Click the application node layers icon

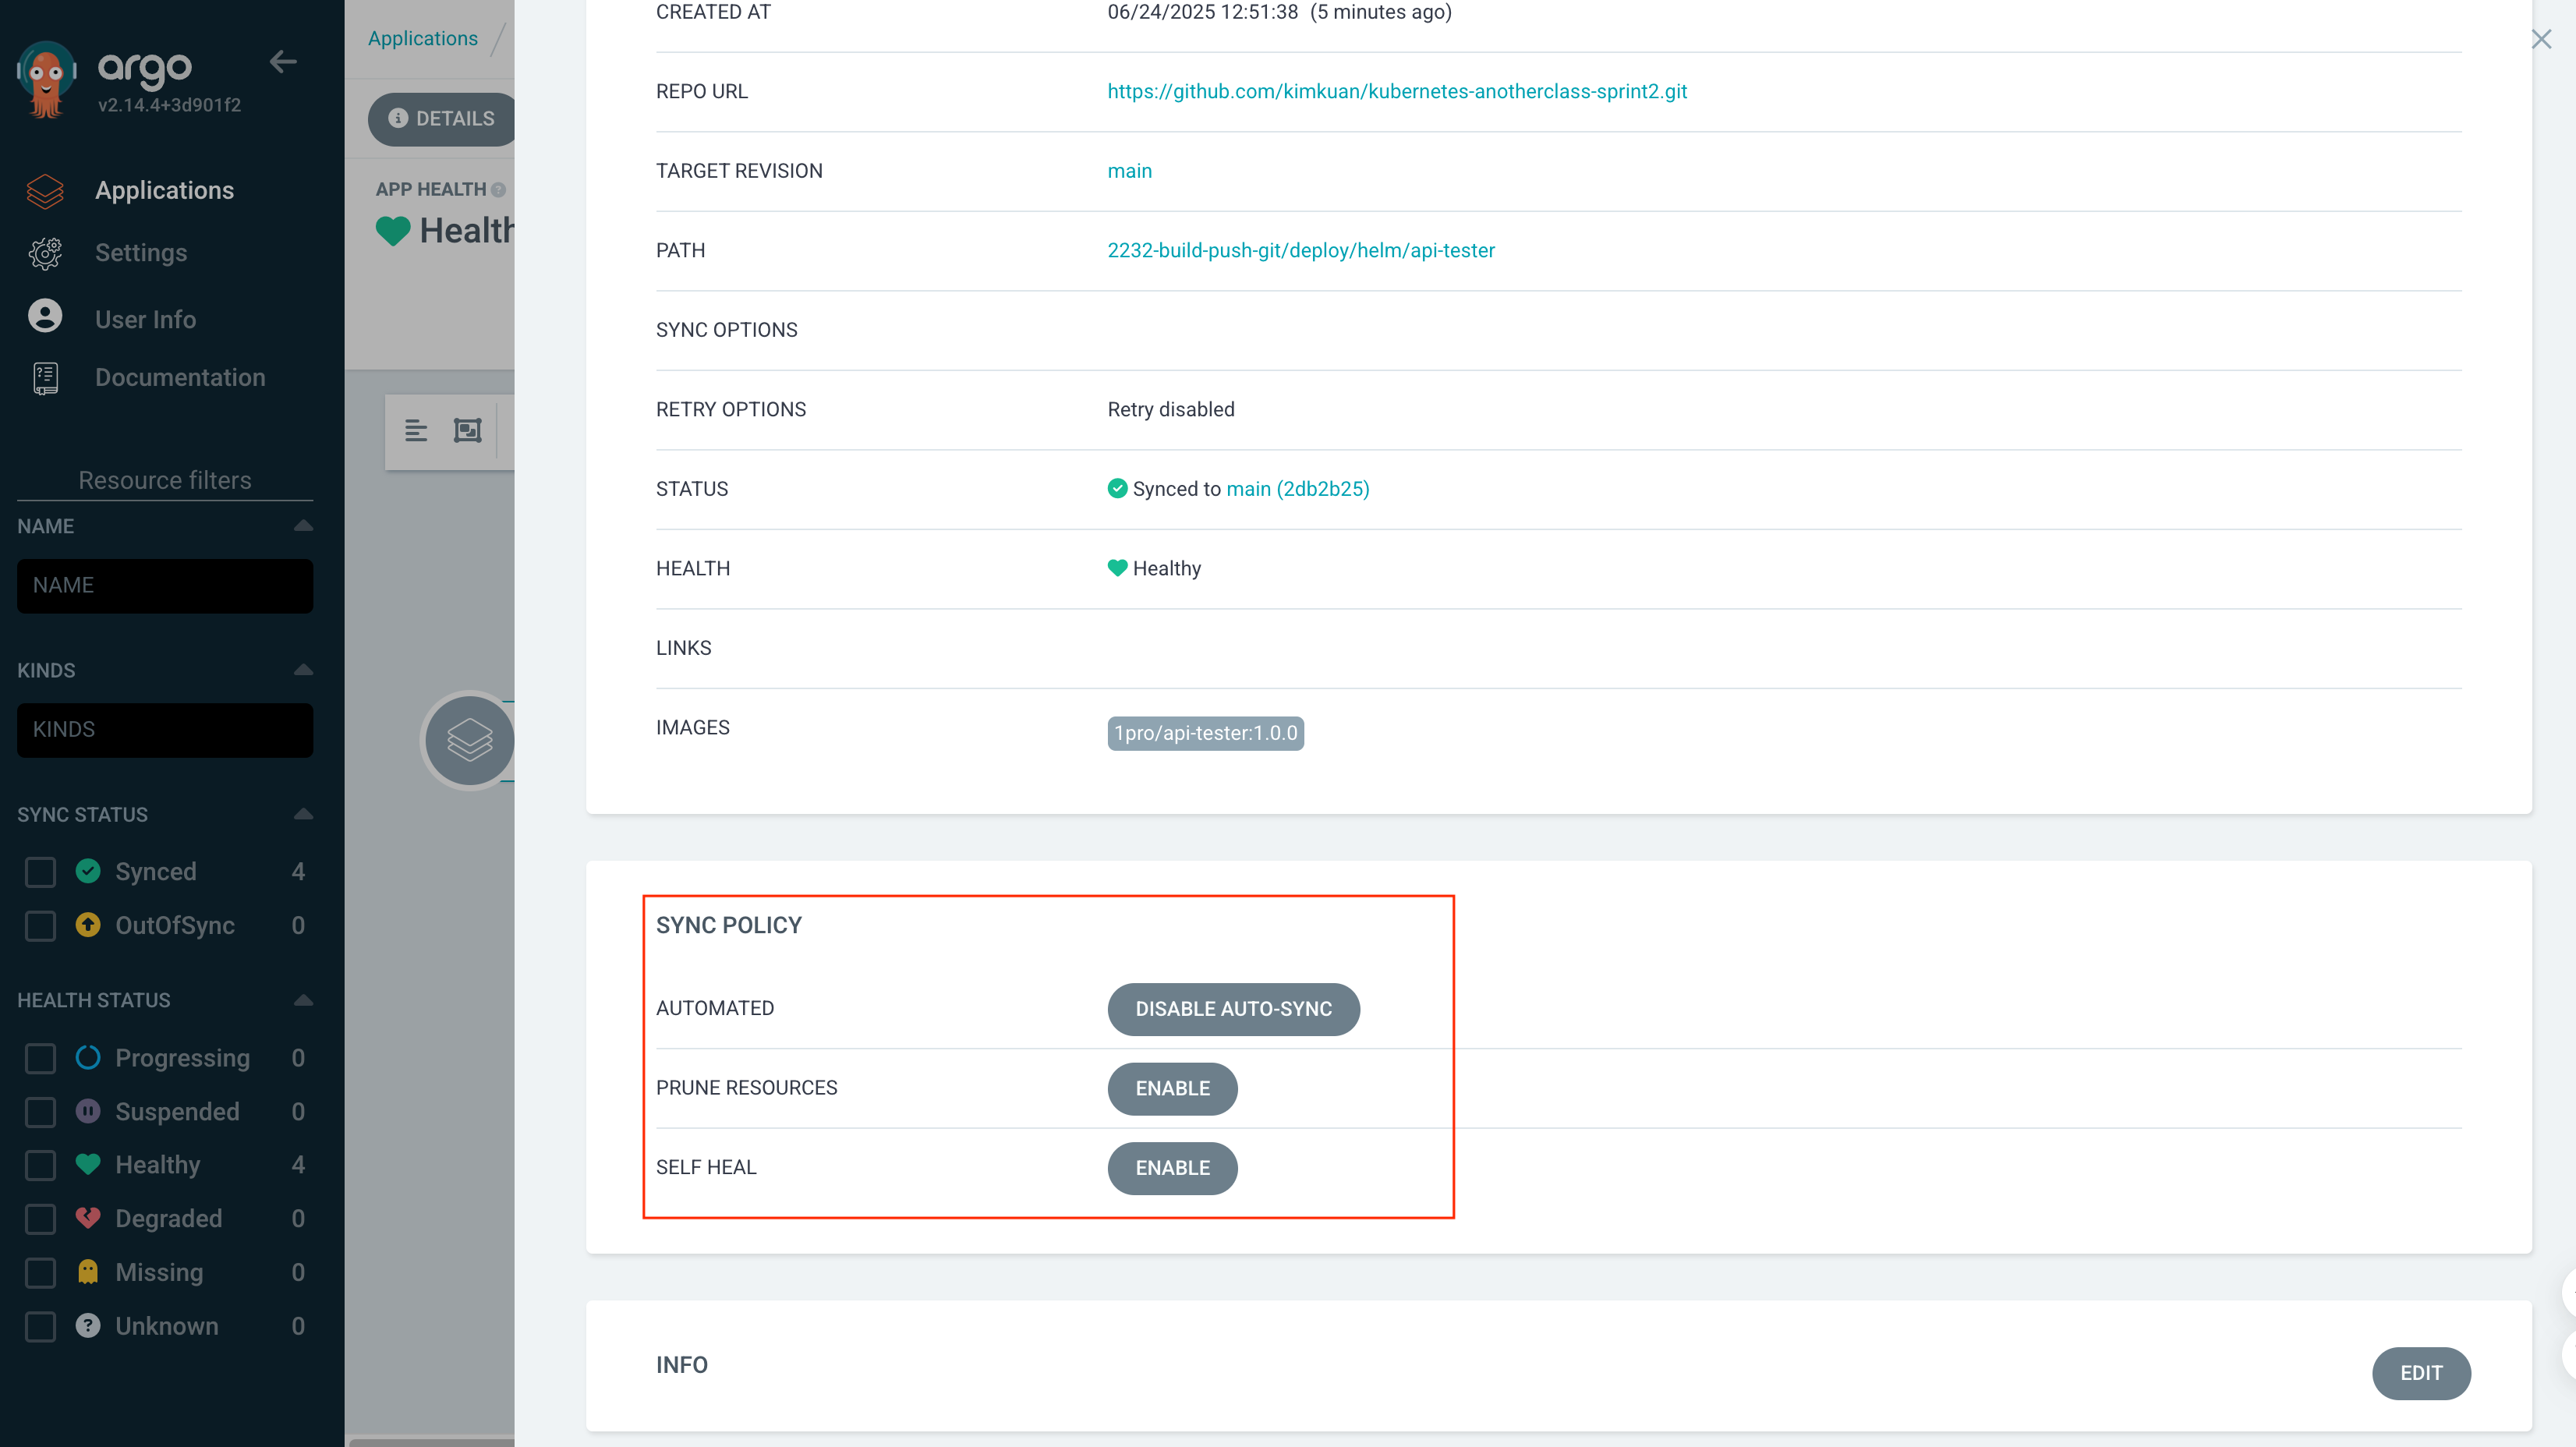point(469,740)
